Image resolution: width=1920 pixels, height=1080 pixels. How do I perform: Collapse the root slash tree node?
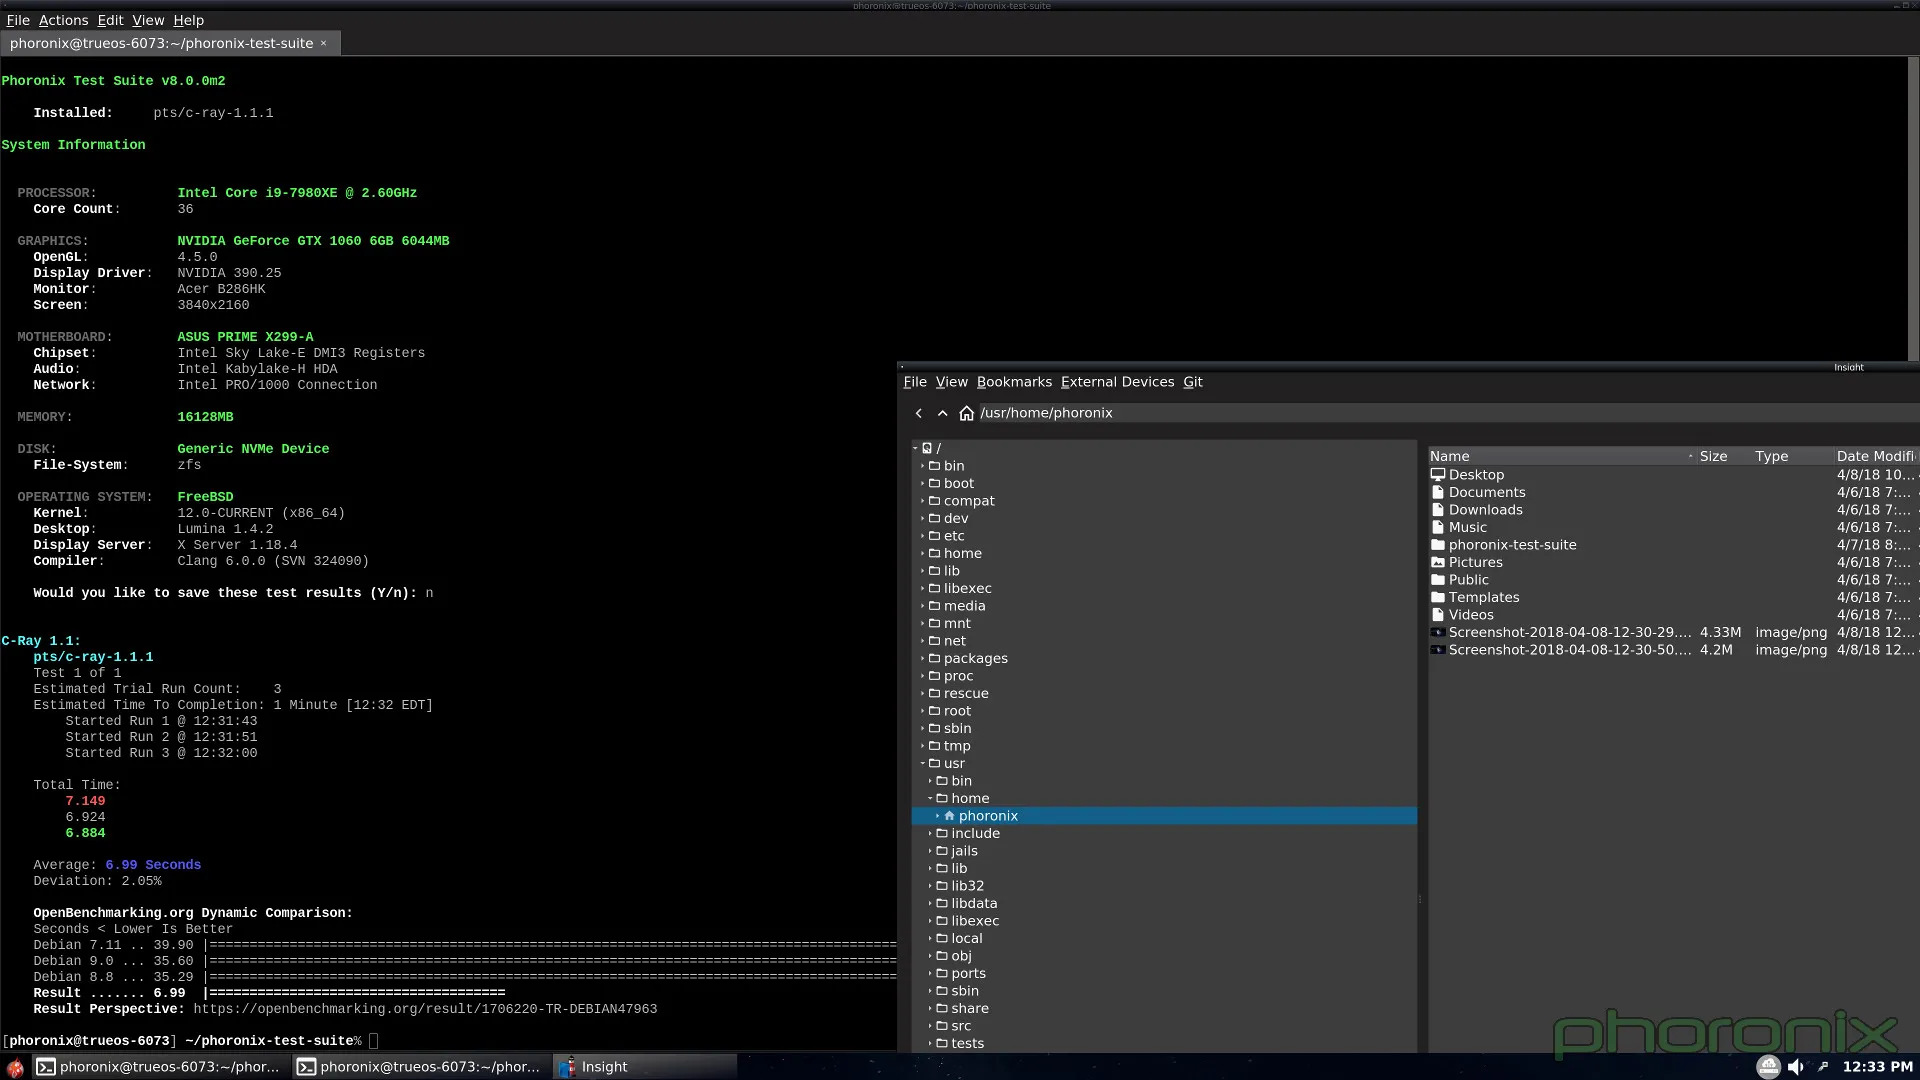915,448
